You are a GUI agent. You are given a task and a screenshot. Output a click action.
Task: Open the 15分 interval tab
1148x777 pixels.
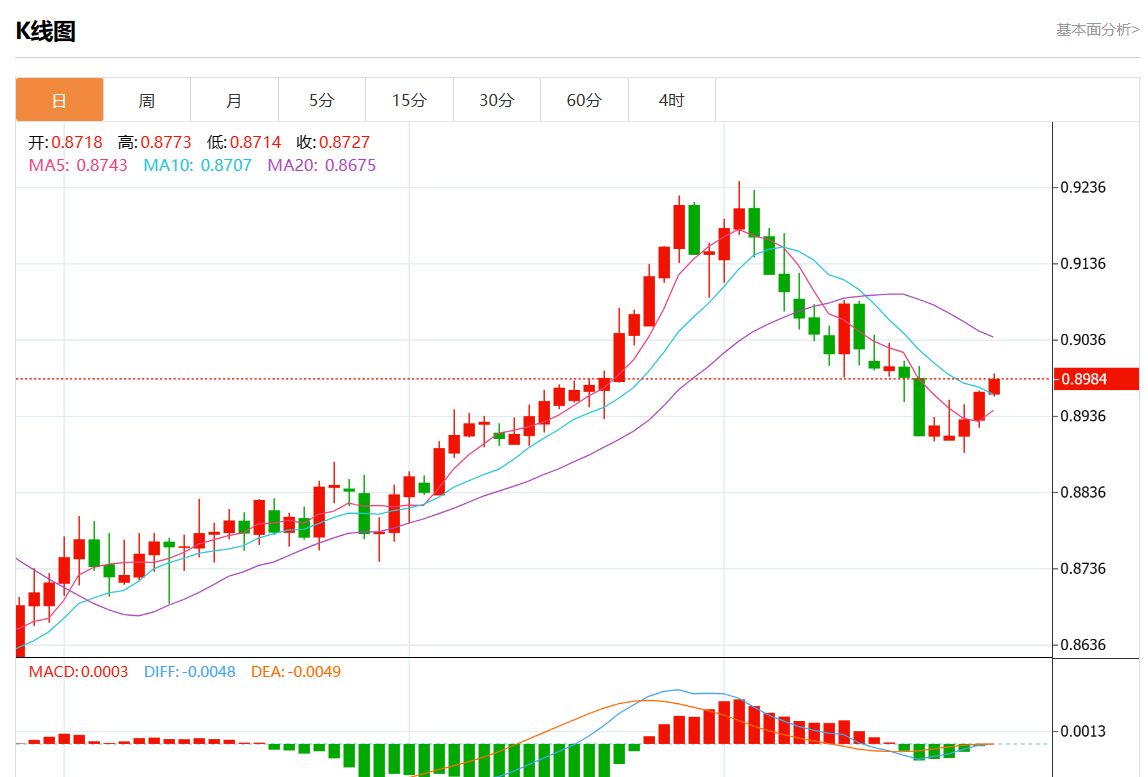(409, 100)
